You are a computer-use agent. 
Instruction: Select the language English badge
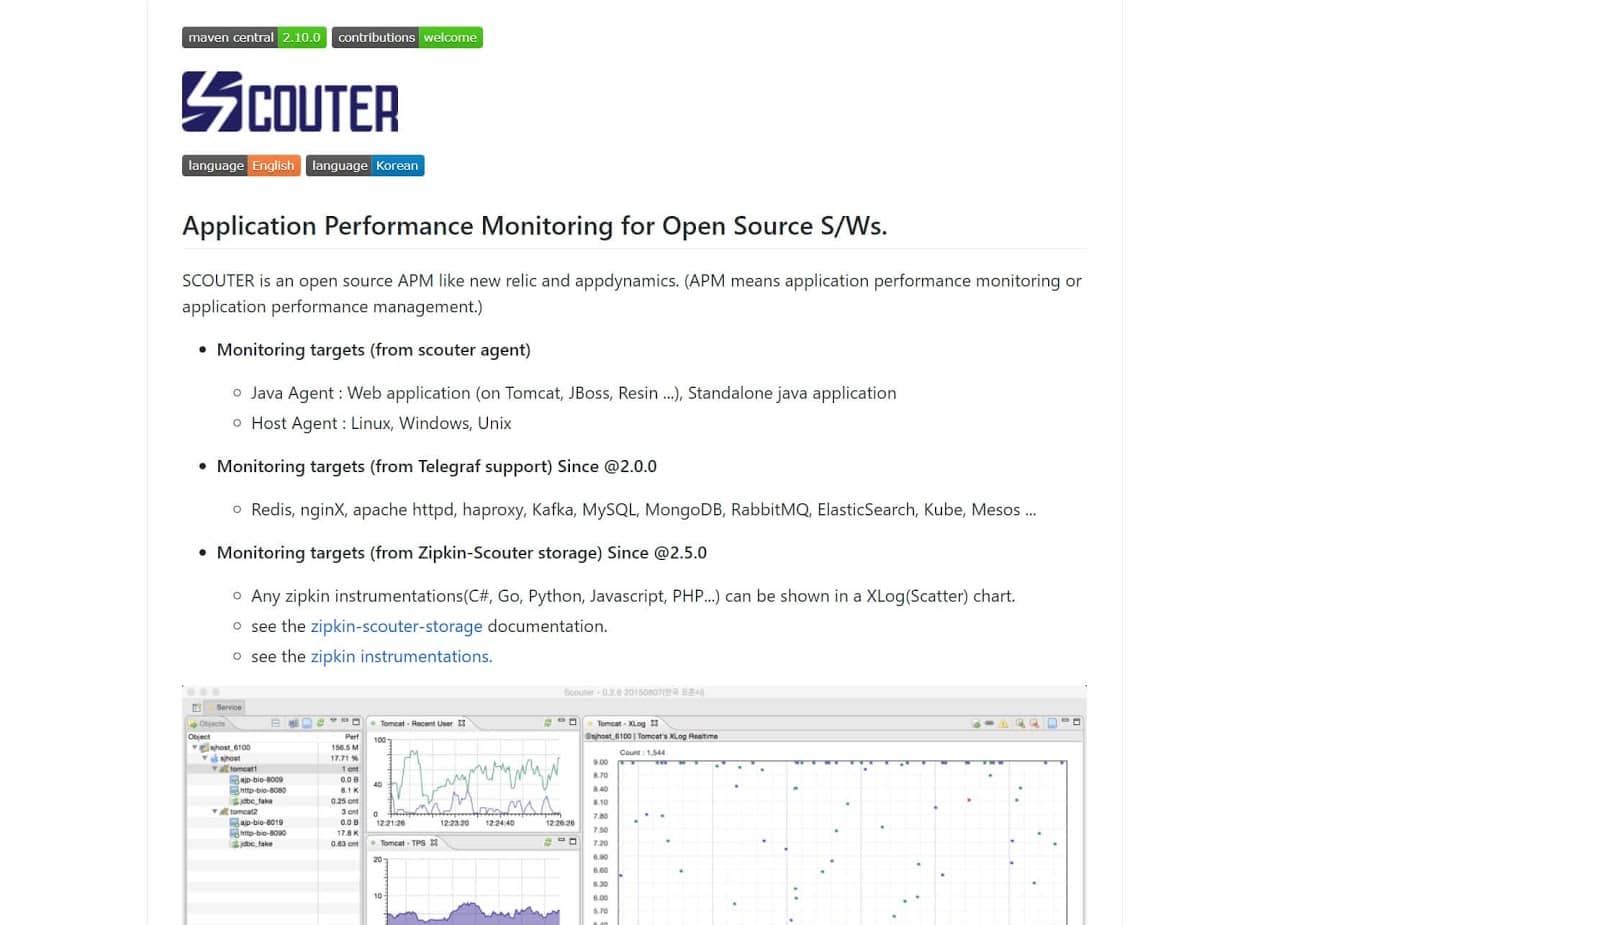pyautogui.click(x=241, y=166)
